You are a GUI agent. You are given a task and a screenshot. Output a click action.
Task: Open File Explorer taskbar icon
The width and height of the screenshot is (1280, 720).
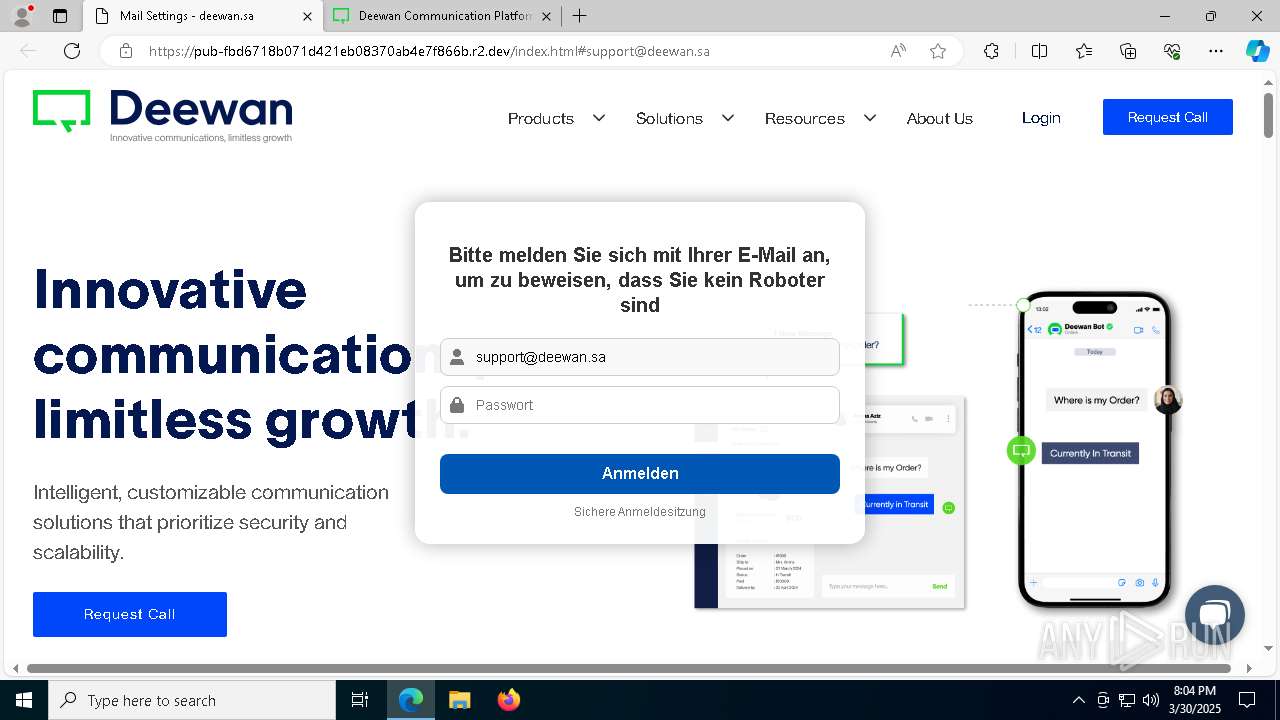459,700
